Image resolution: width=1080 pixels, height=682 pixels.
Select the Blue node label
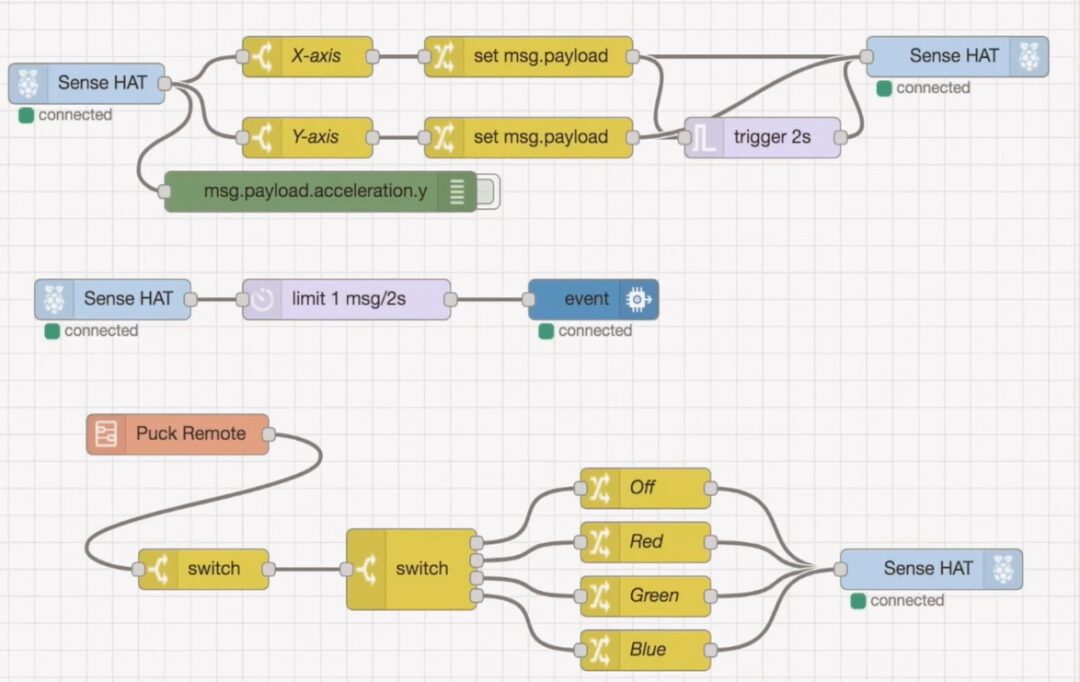click(647, 649)
